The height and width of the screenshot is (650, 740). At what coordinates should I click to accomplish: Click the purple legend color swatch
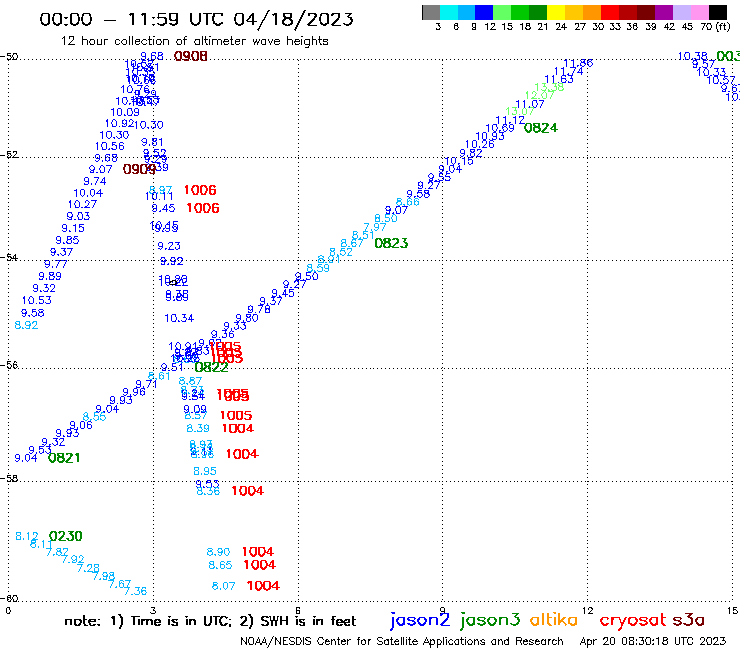664,12
